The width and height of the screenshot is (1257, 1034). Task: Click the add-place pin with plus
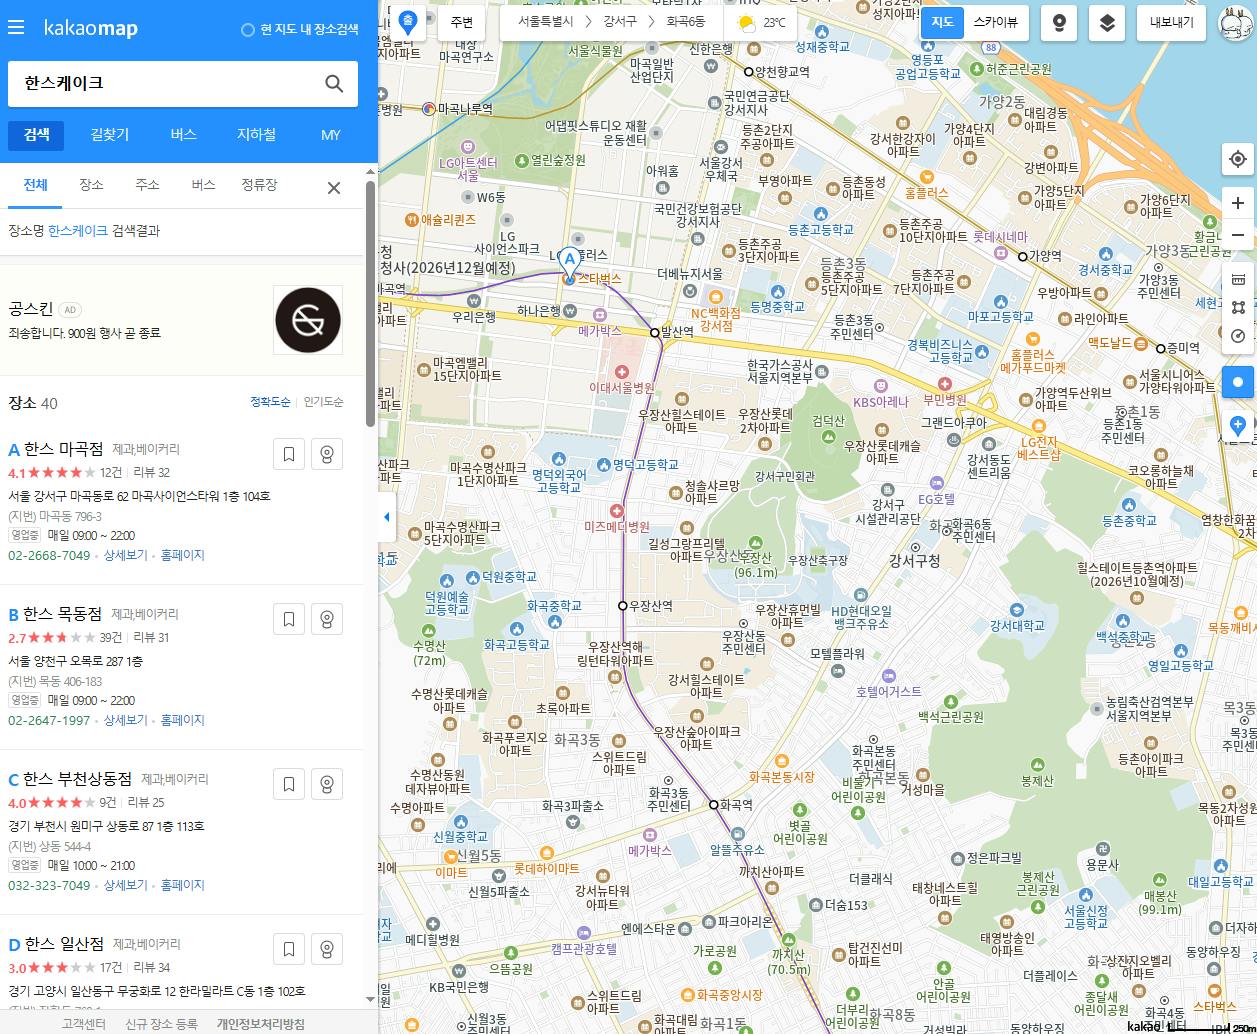point(1238,426)
